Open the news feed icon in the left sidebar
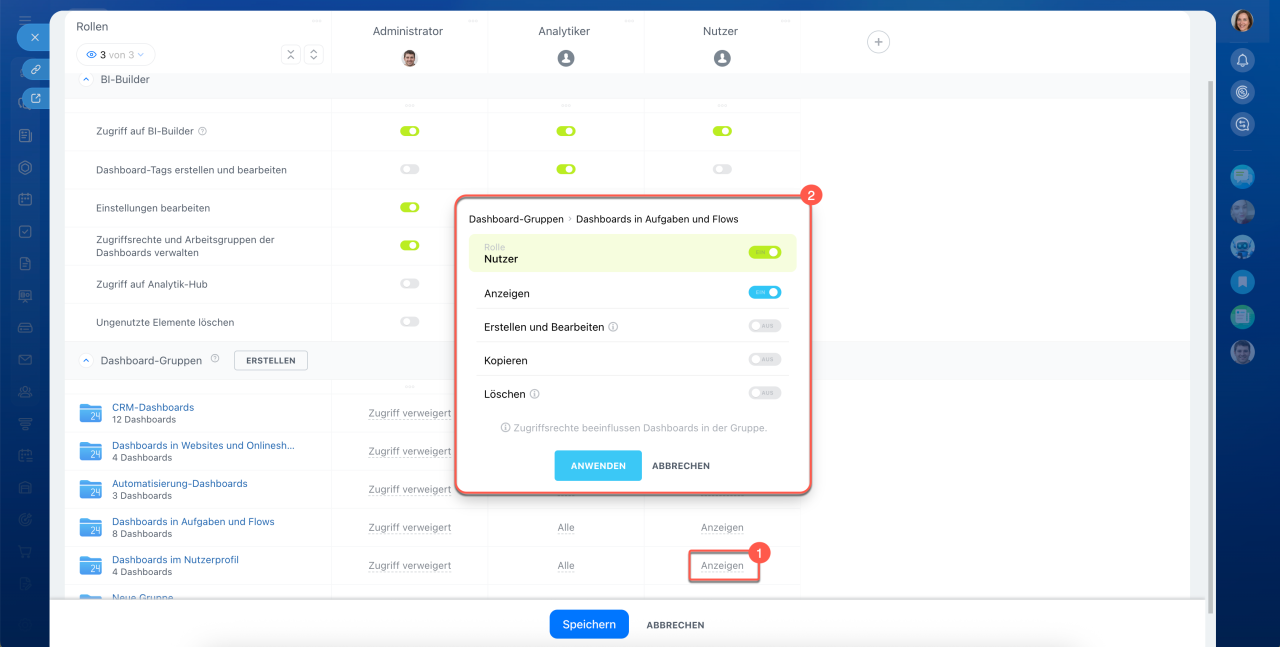 (25, 135)
